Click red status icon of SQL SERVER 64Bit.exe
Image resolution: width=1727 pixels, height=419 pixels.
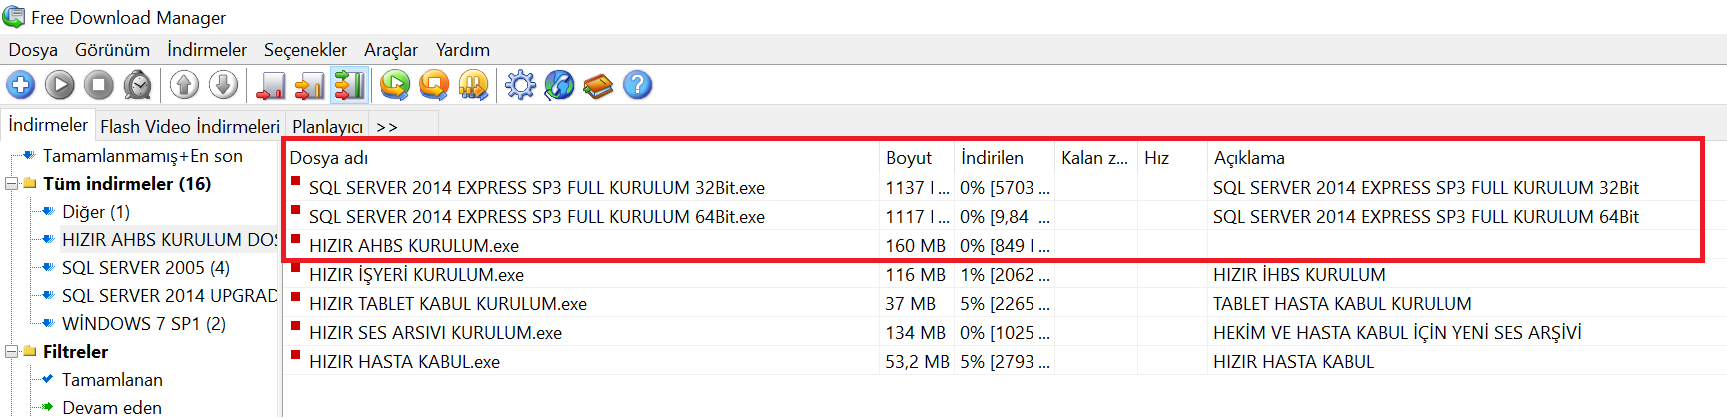pyautogui.click(x=296, y=211)
